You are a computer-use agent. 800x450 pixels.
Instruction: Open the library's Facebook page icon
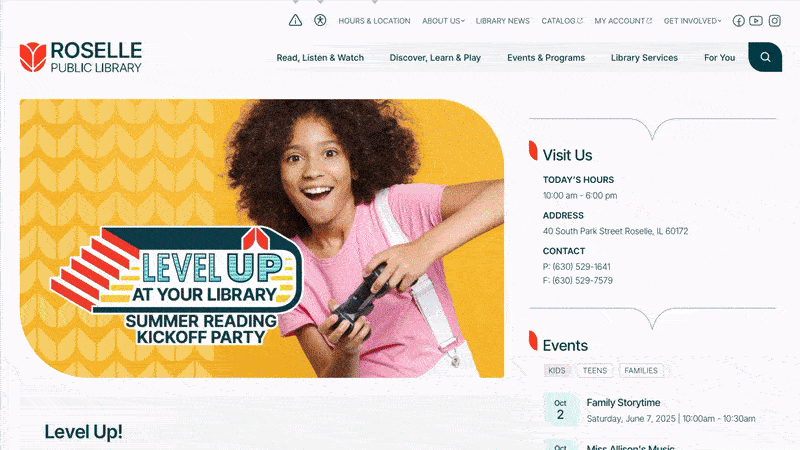[738, 21]
